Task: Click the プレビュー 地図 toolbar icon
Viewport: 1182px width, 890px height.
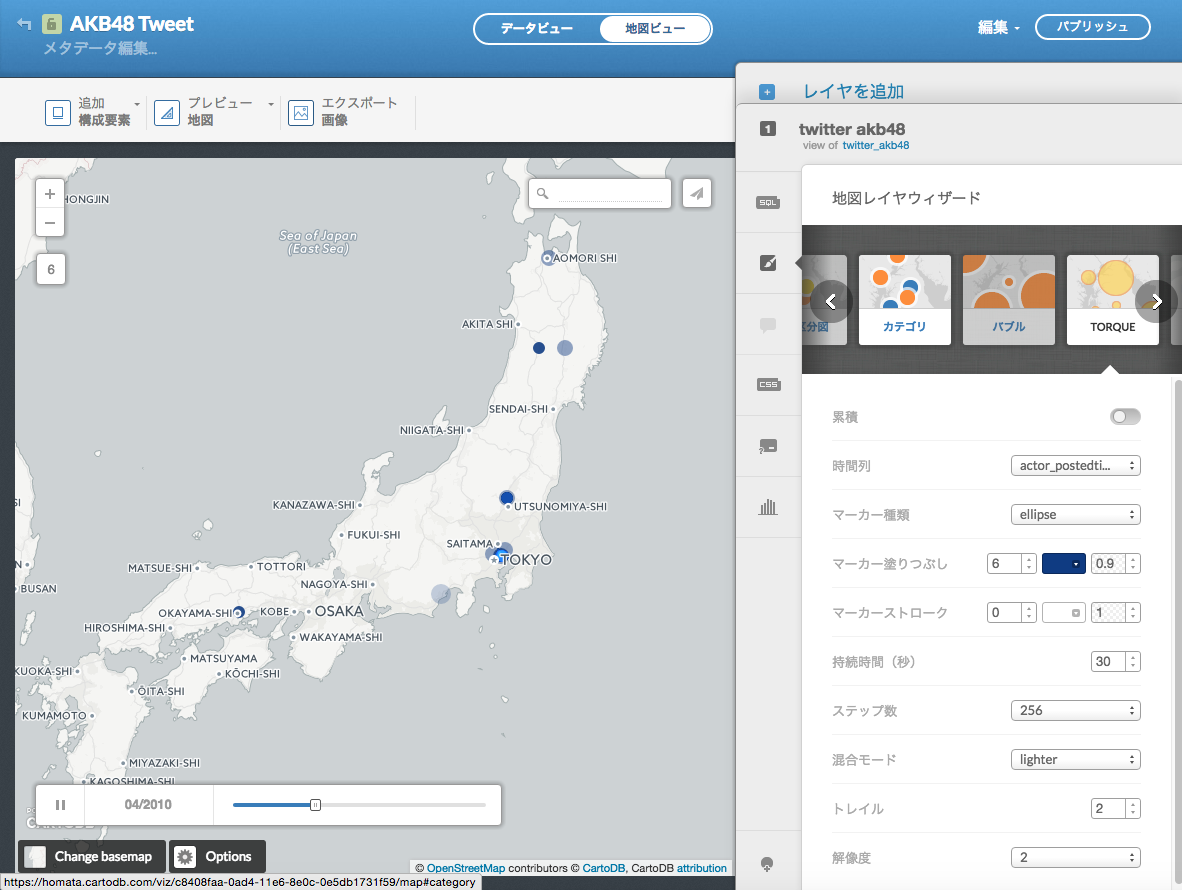Action: pos(167,112)
